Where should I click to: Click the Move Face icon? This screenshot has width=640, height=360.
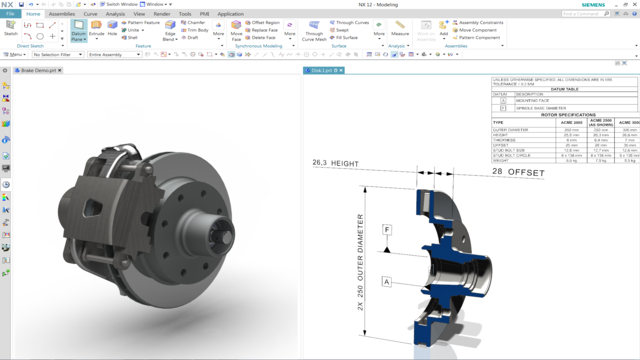(x=236, y=25)
